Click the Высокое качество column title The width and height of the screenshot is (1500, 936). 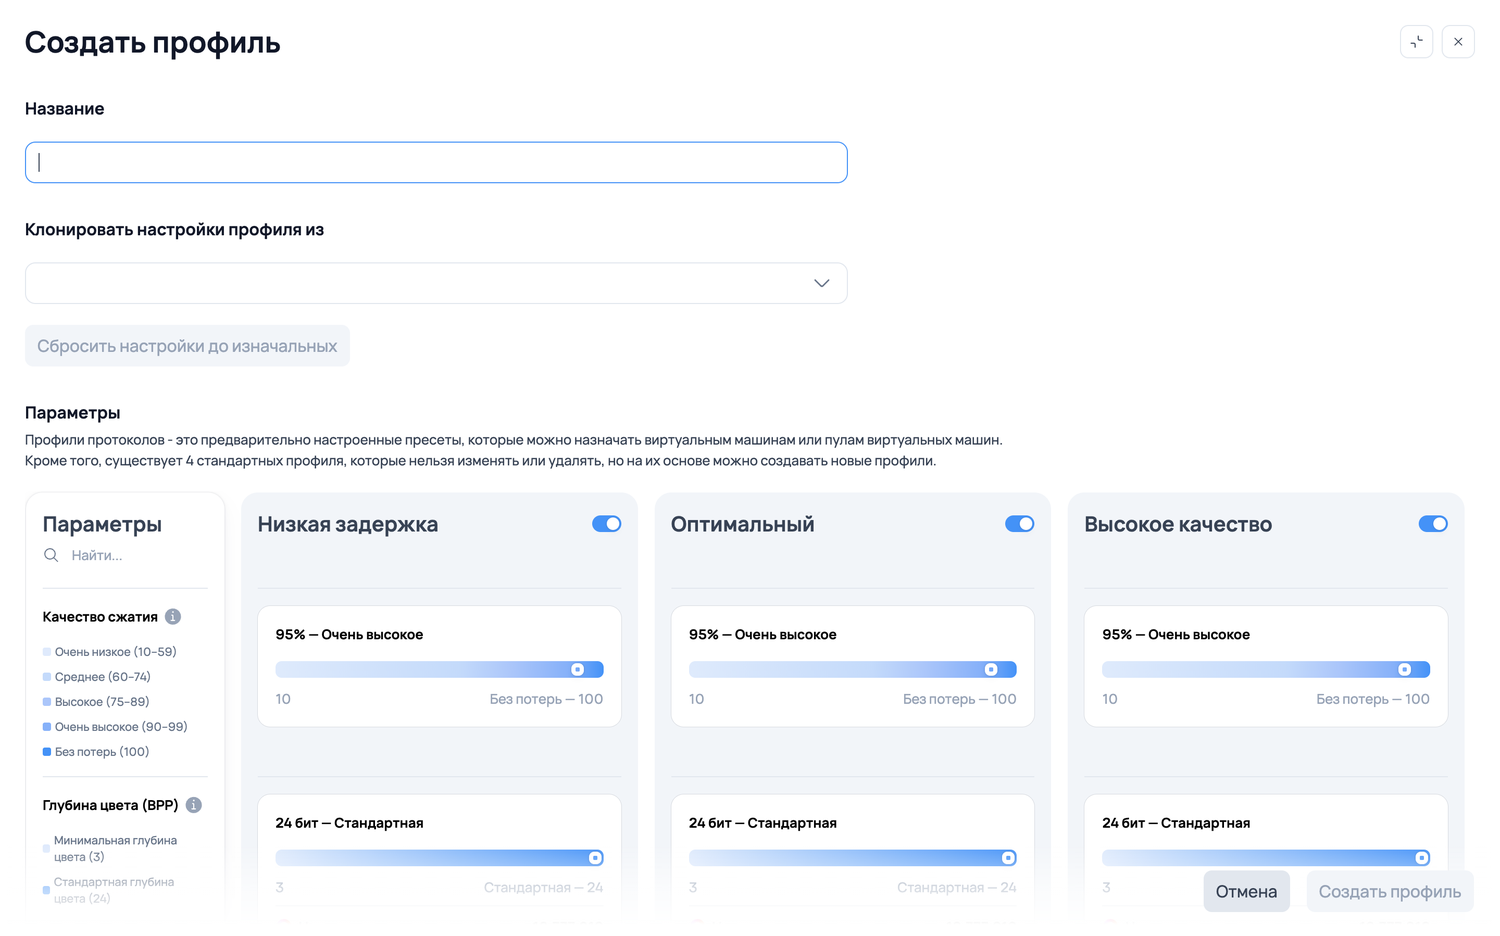1178,524
